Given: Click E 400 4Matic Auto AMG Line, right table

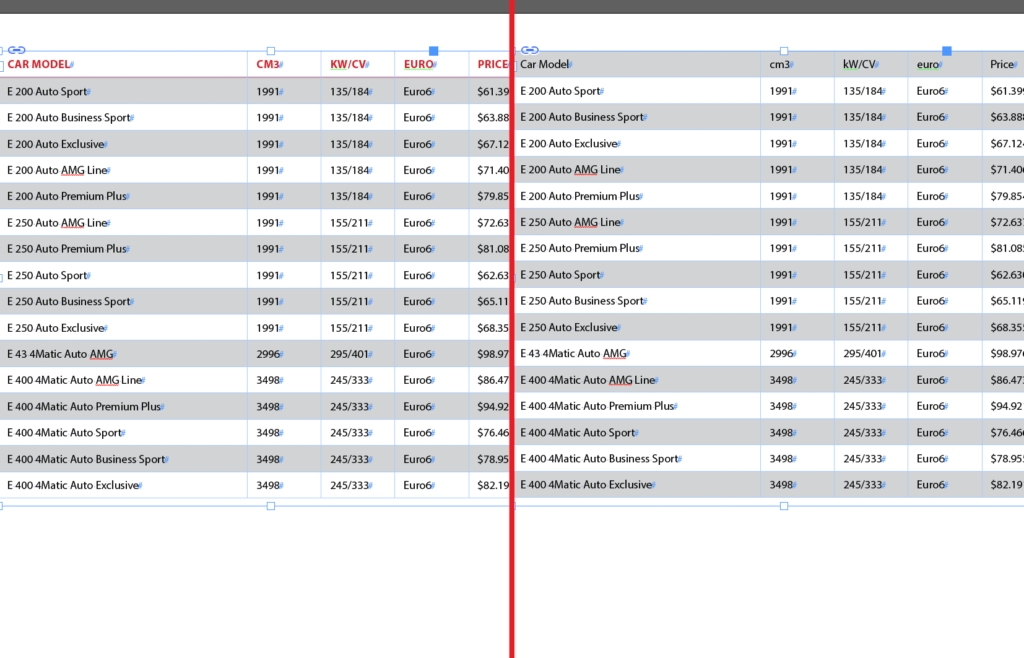Looking at the screenshot, I should click(x=588, y=380).
